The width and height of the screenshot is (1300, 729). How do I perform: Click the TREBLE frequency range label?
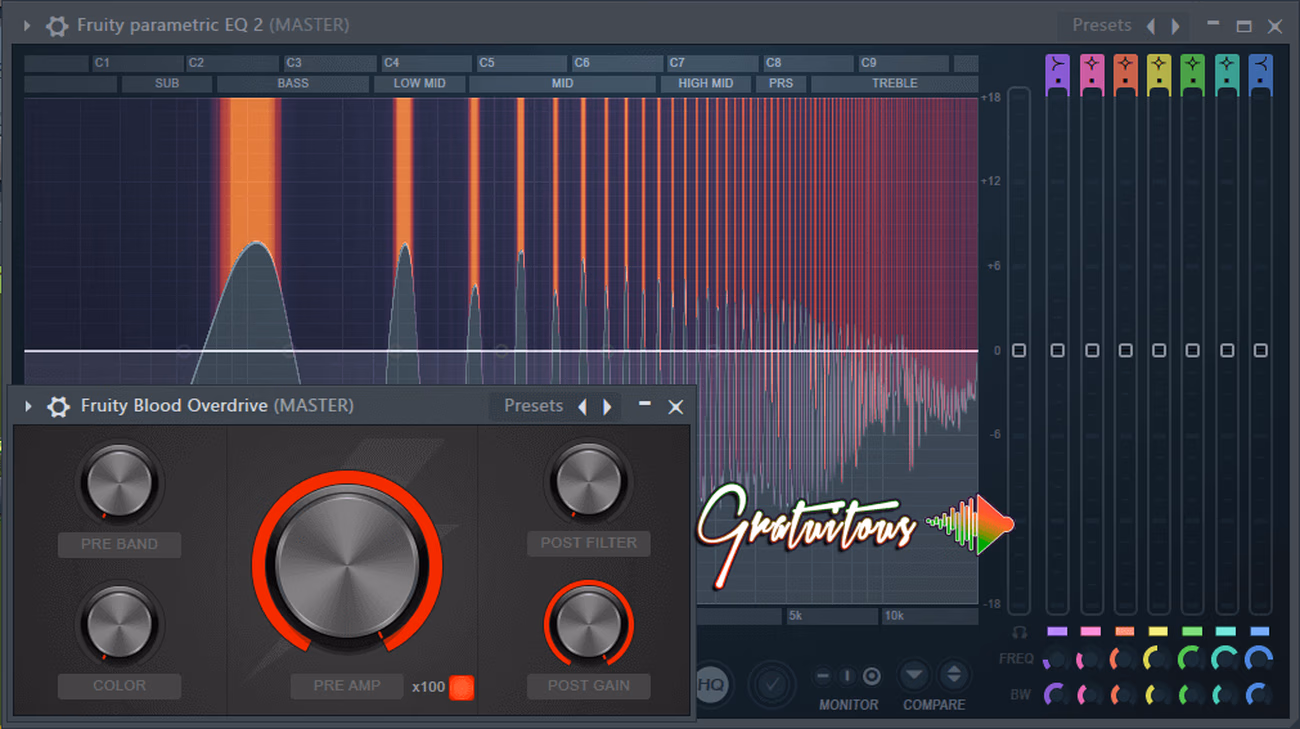click(x=894, y=84)
